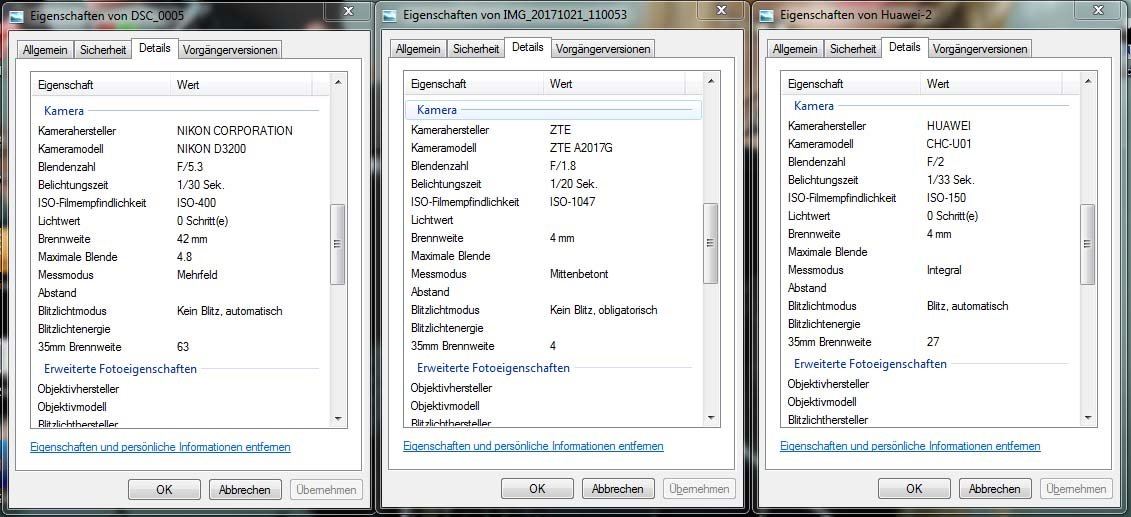
Task: Click scrollbar thumb in Huawei-2 details list
Action: coord(1088,244)
